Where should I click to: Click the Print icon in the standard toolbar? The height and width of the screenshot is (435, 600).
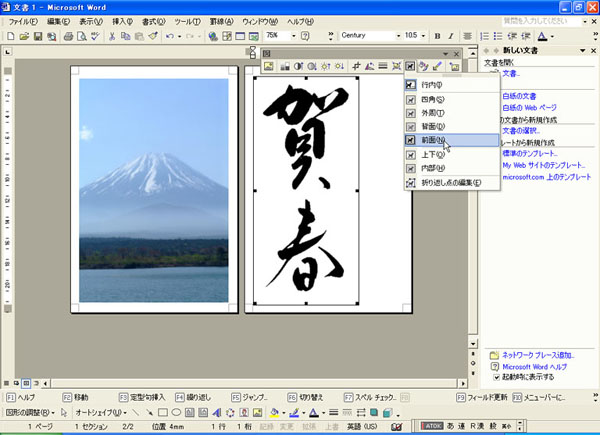tap(68, 36)
